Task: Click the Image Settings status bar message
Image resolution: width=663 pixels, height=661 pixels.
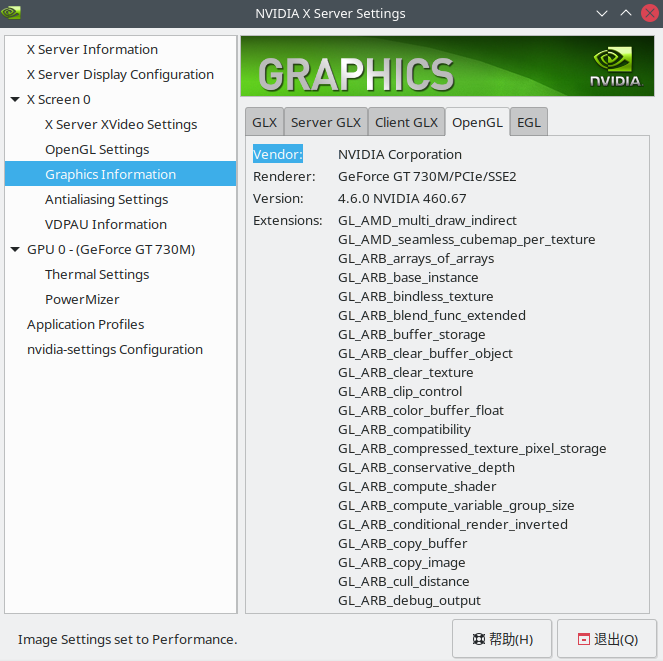Action: pyautogui.click(x=127, y=639)
